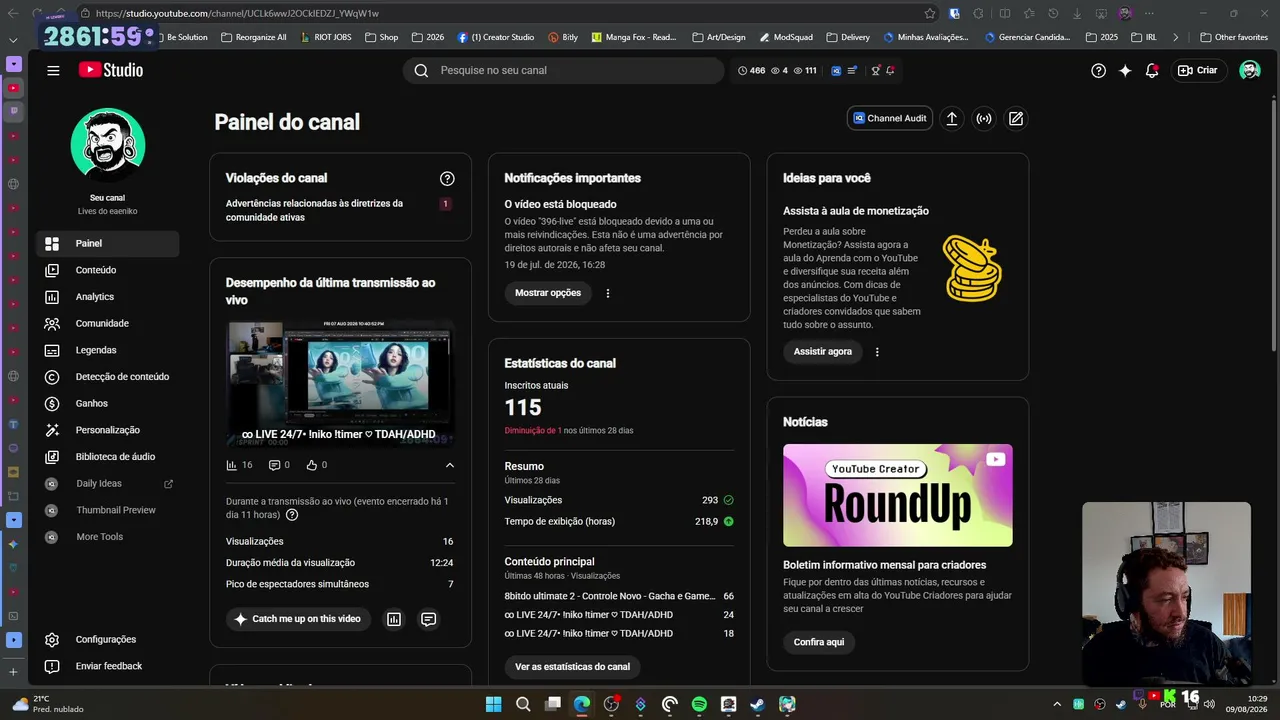Open Thumbnail Preview in the sidebar
1280x720 pixels.
tap(108, 510)
